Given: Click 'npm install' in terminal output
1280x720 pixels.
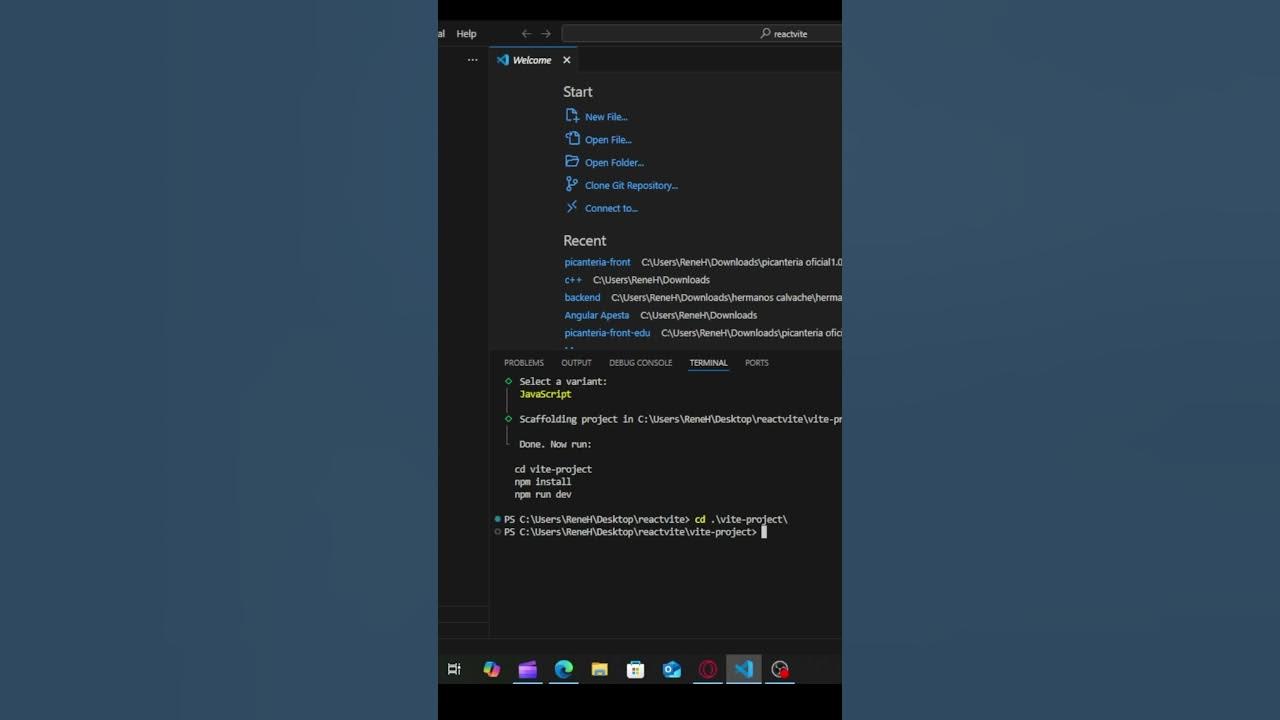Looking at the screenshot, I should click(543, 482).
